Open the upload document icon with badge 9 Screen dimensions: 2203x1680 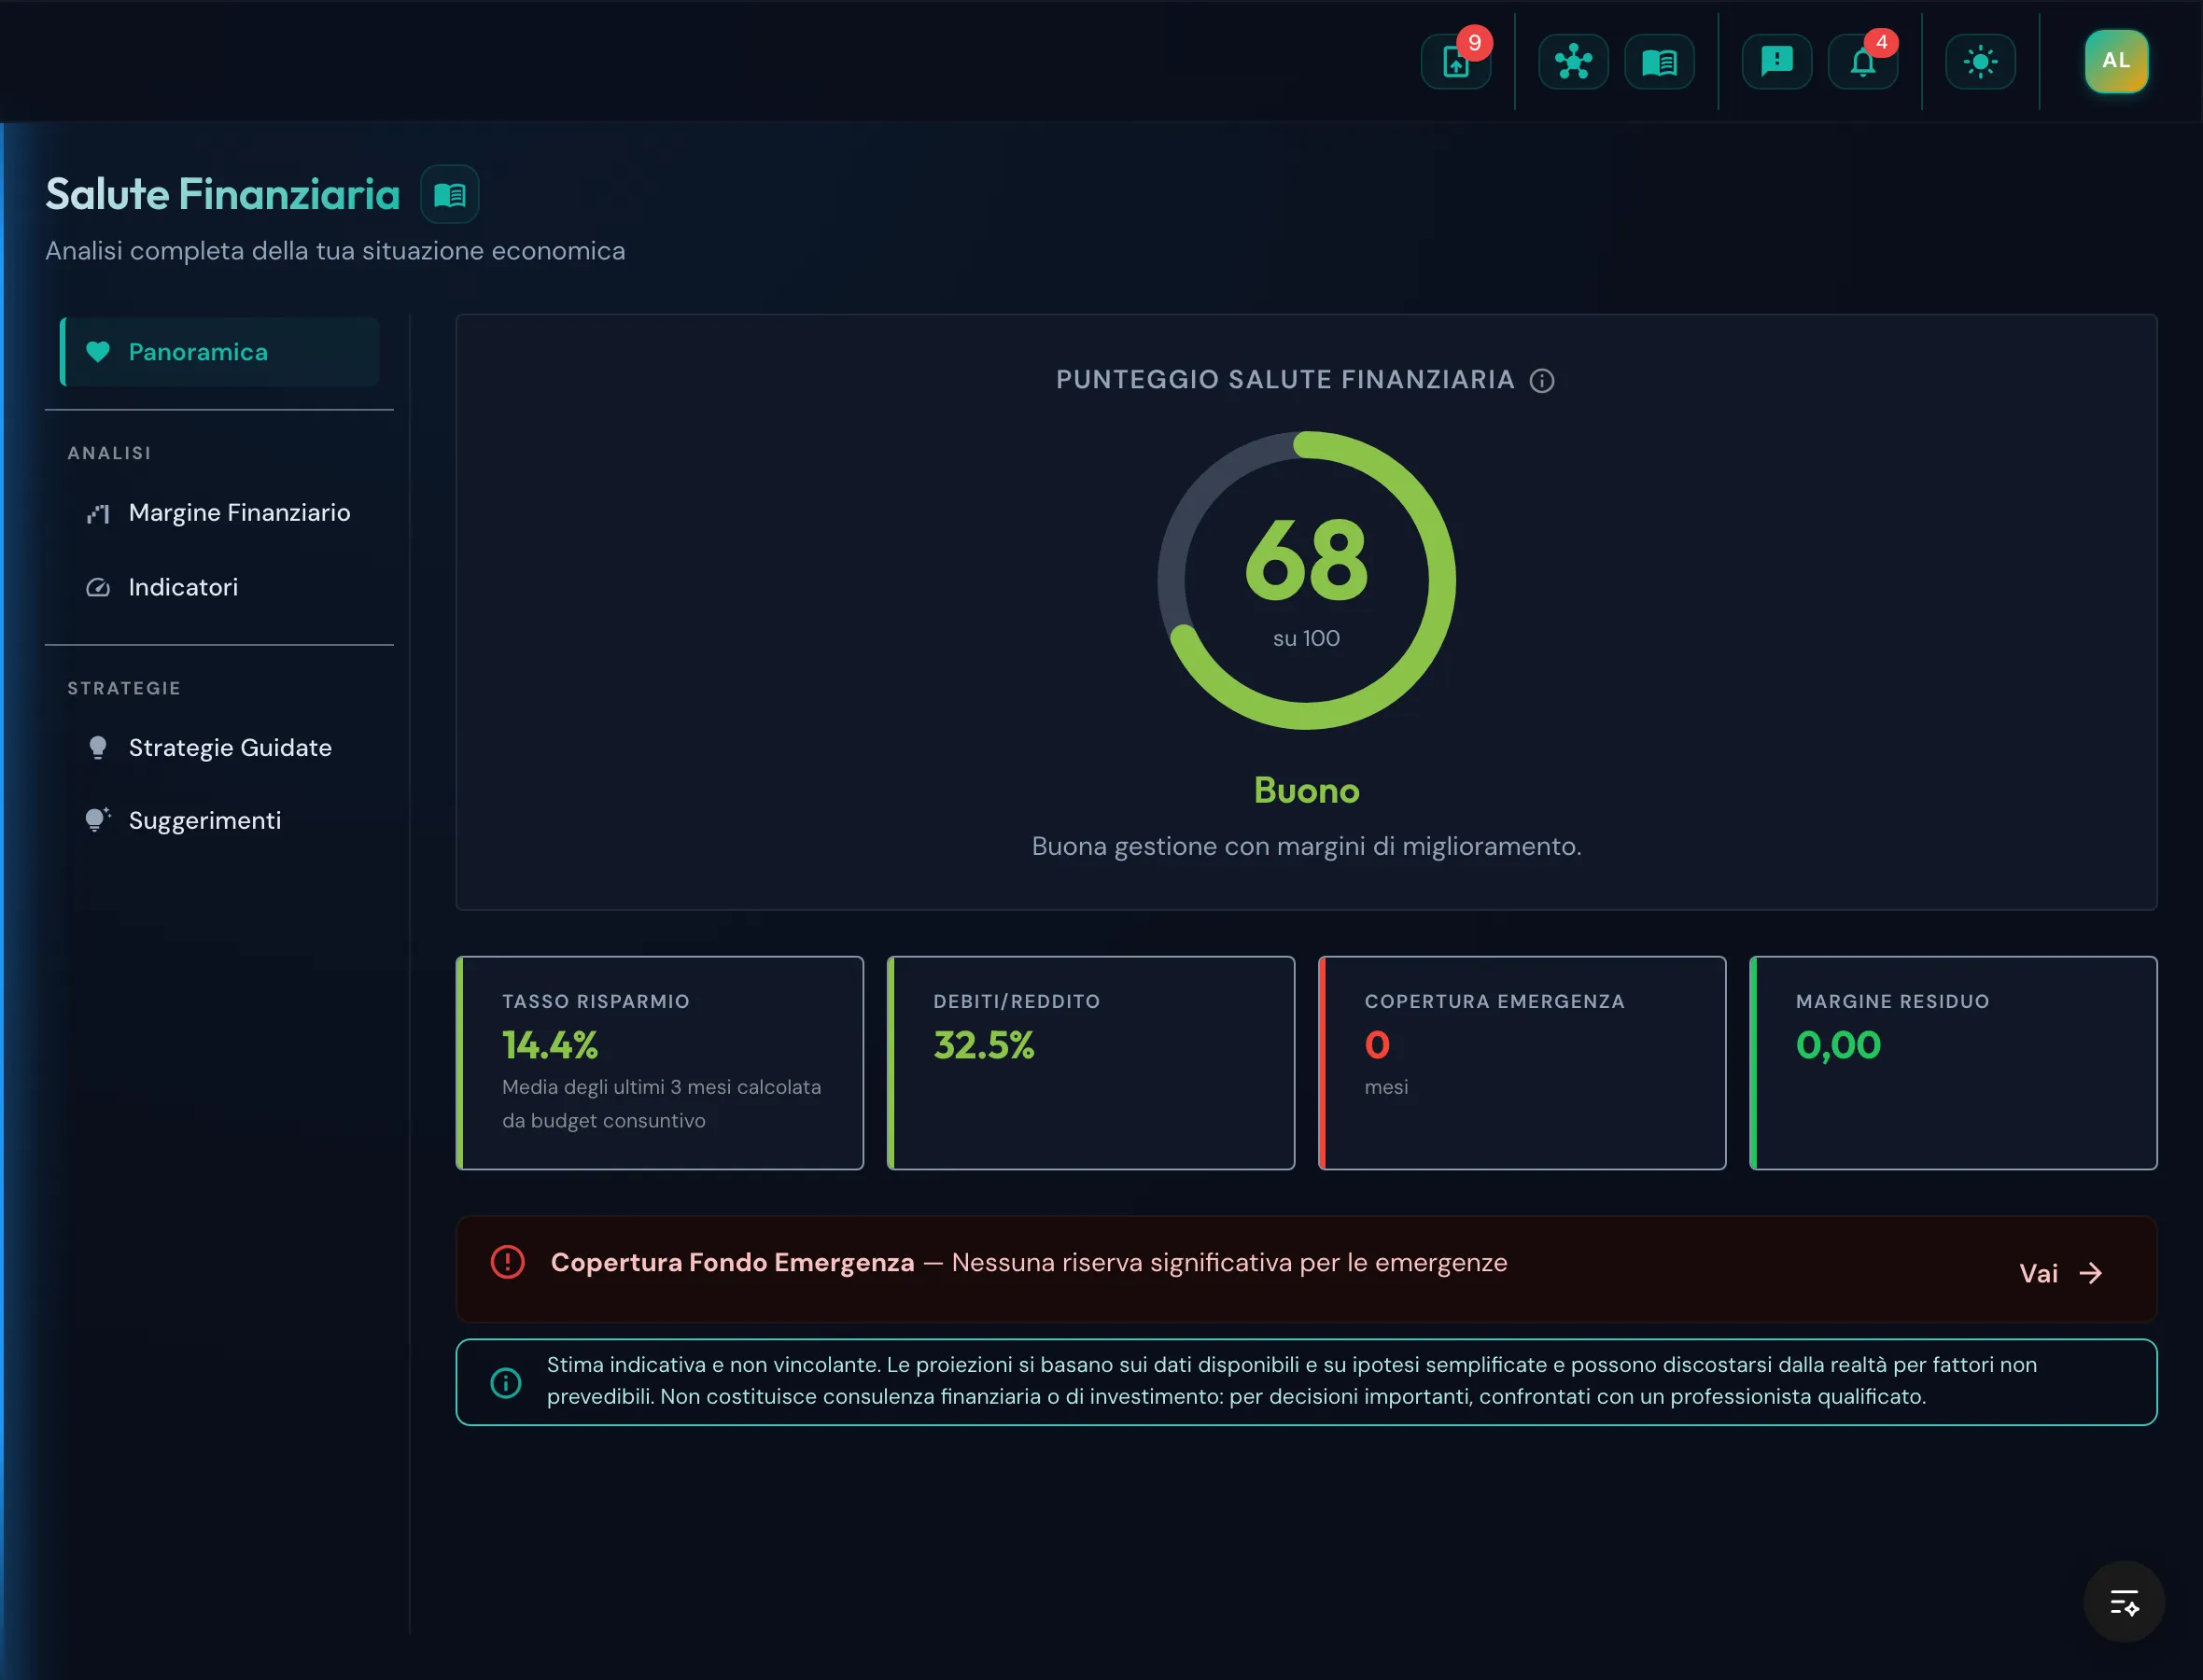(x=1456, y=62)
